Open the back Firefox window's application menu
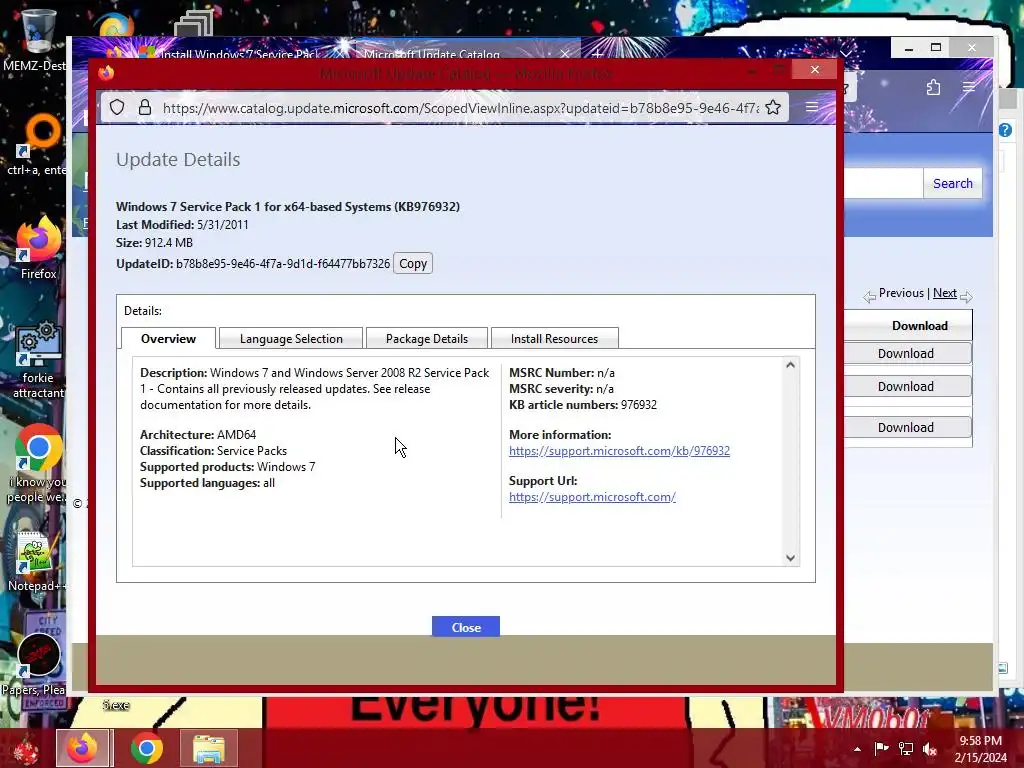This screenshot has height=768, width=1024. [968, 87]
